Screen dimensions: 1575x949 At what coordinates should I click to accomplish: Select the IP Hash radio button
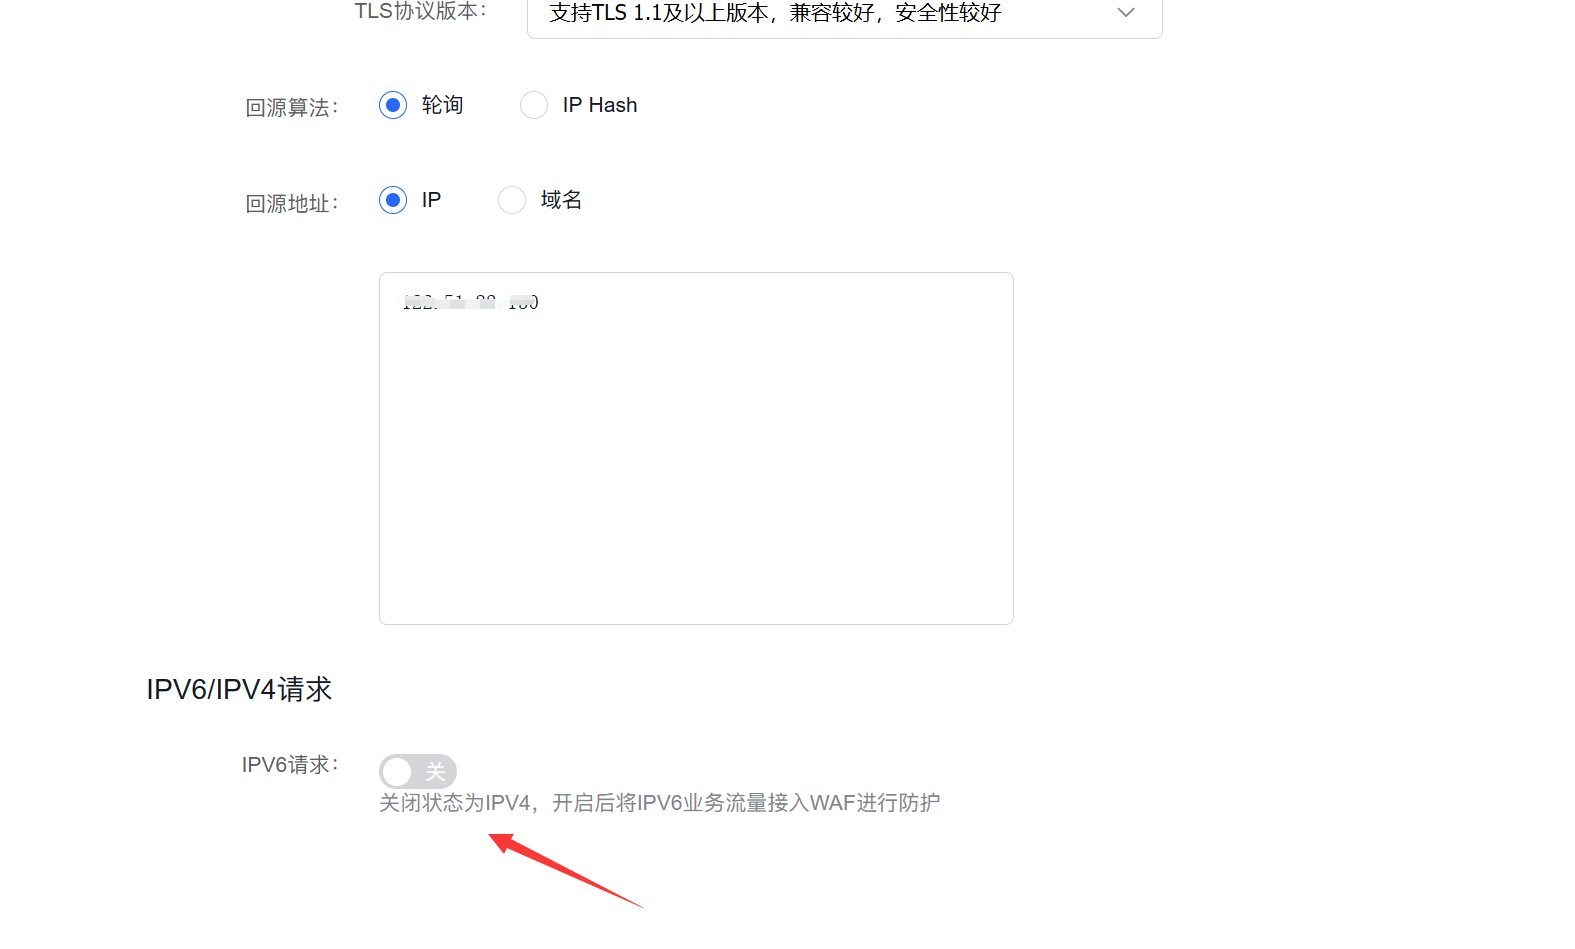coord(534,105)
